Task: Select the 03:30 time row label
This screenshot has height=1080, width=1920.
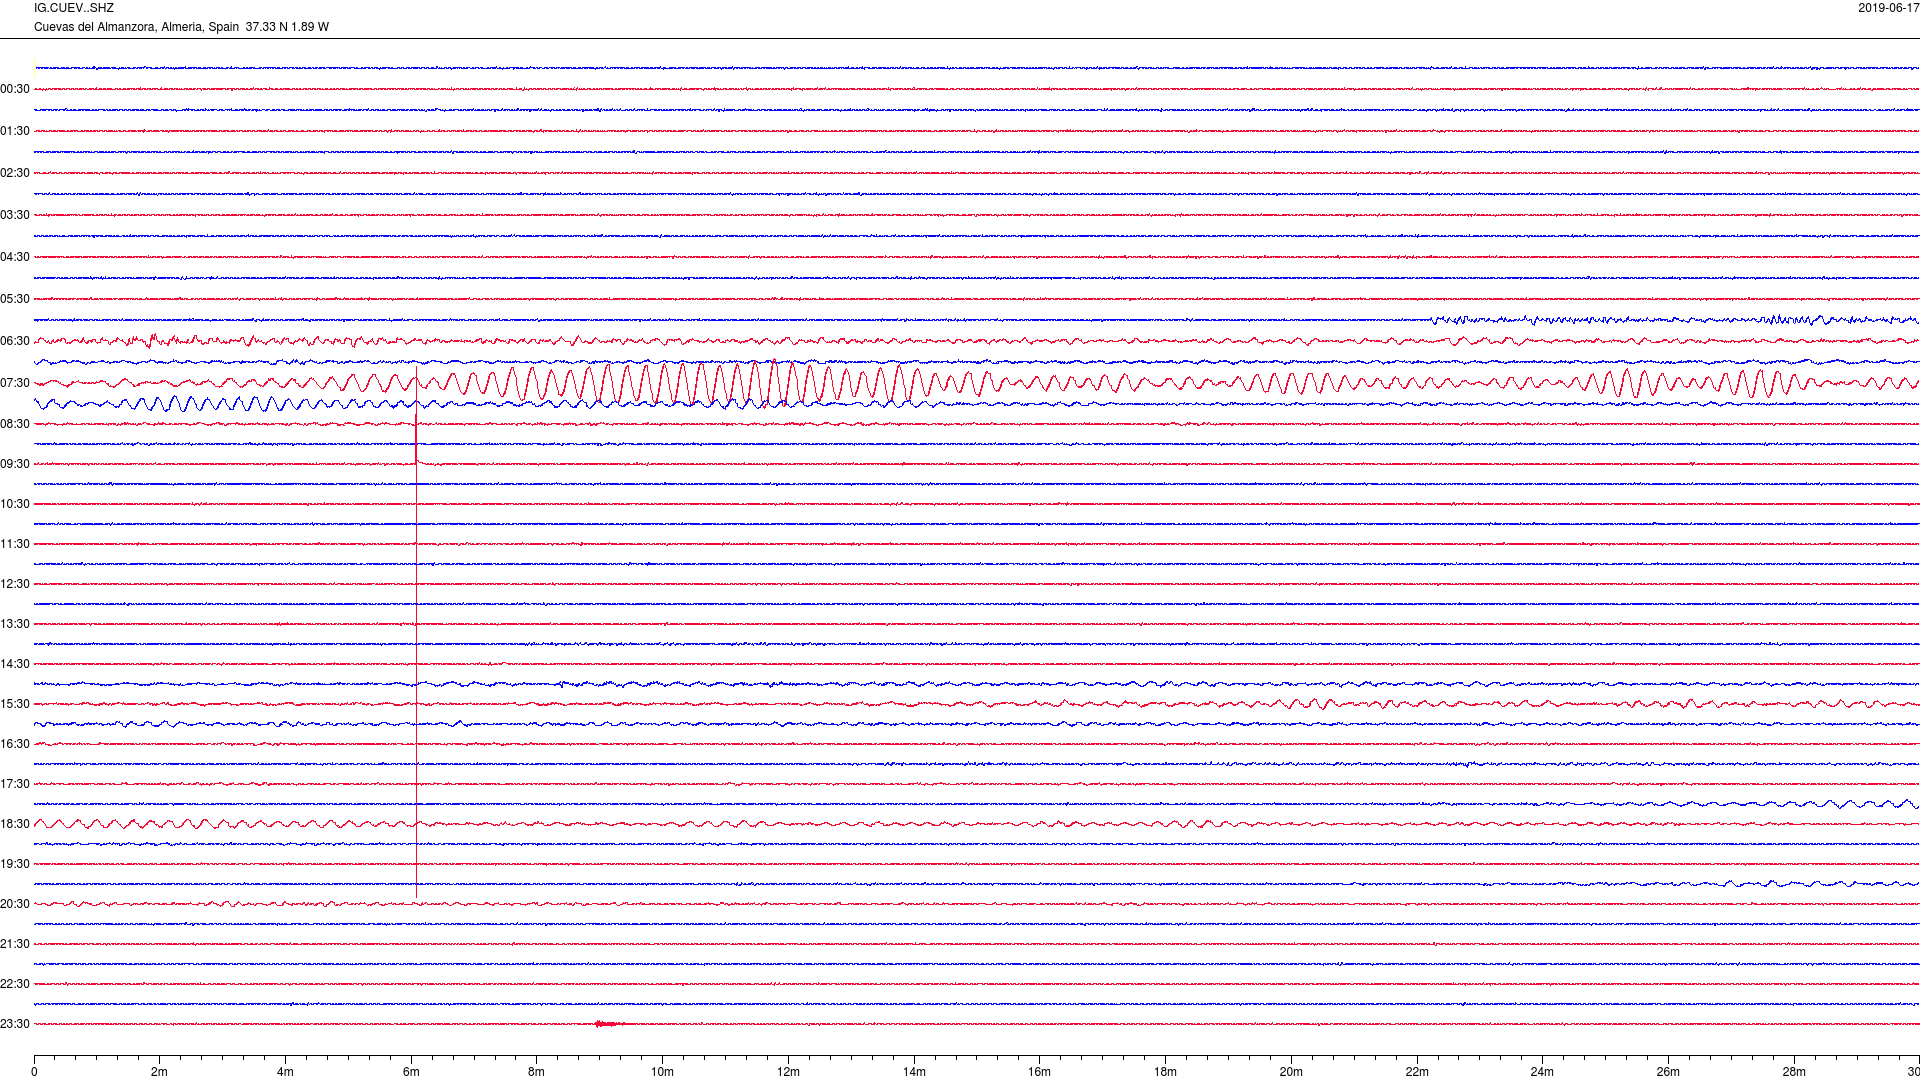Action: coord(15,215)
